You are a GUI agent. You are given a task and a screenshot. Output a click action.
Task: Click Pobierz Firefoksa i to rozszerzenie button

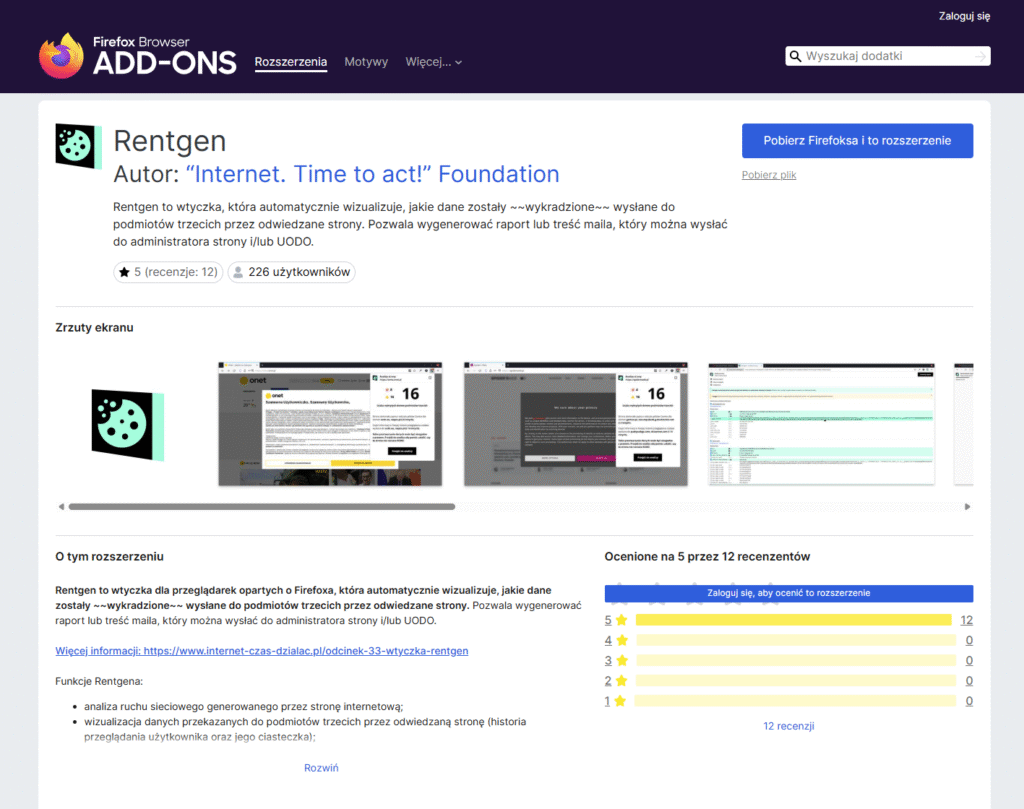857,141
